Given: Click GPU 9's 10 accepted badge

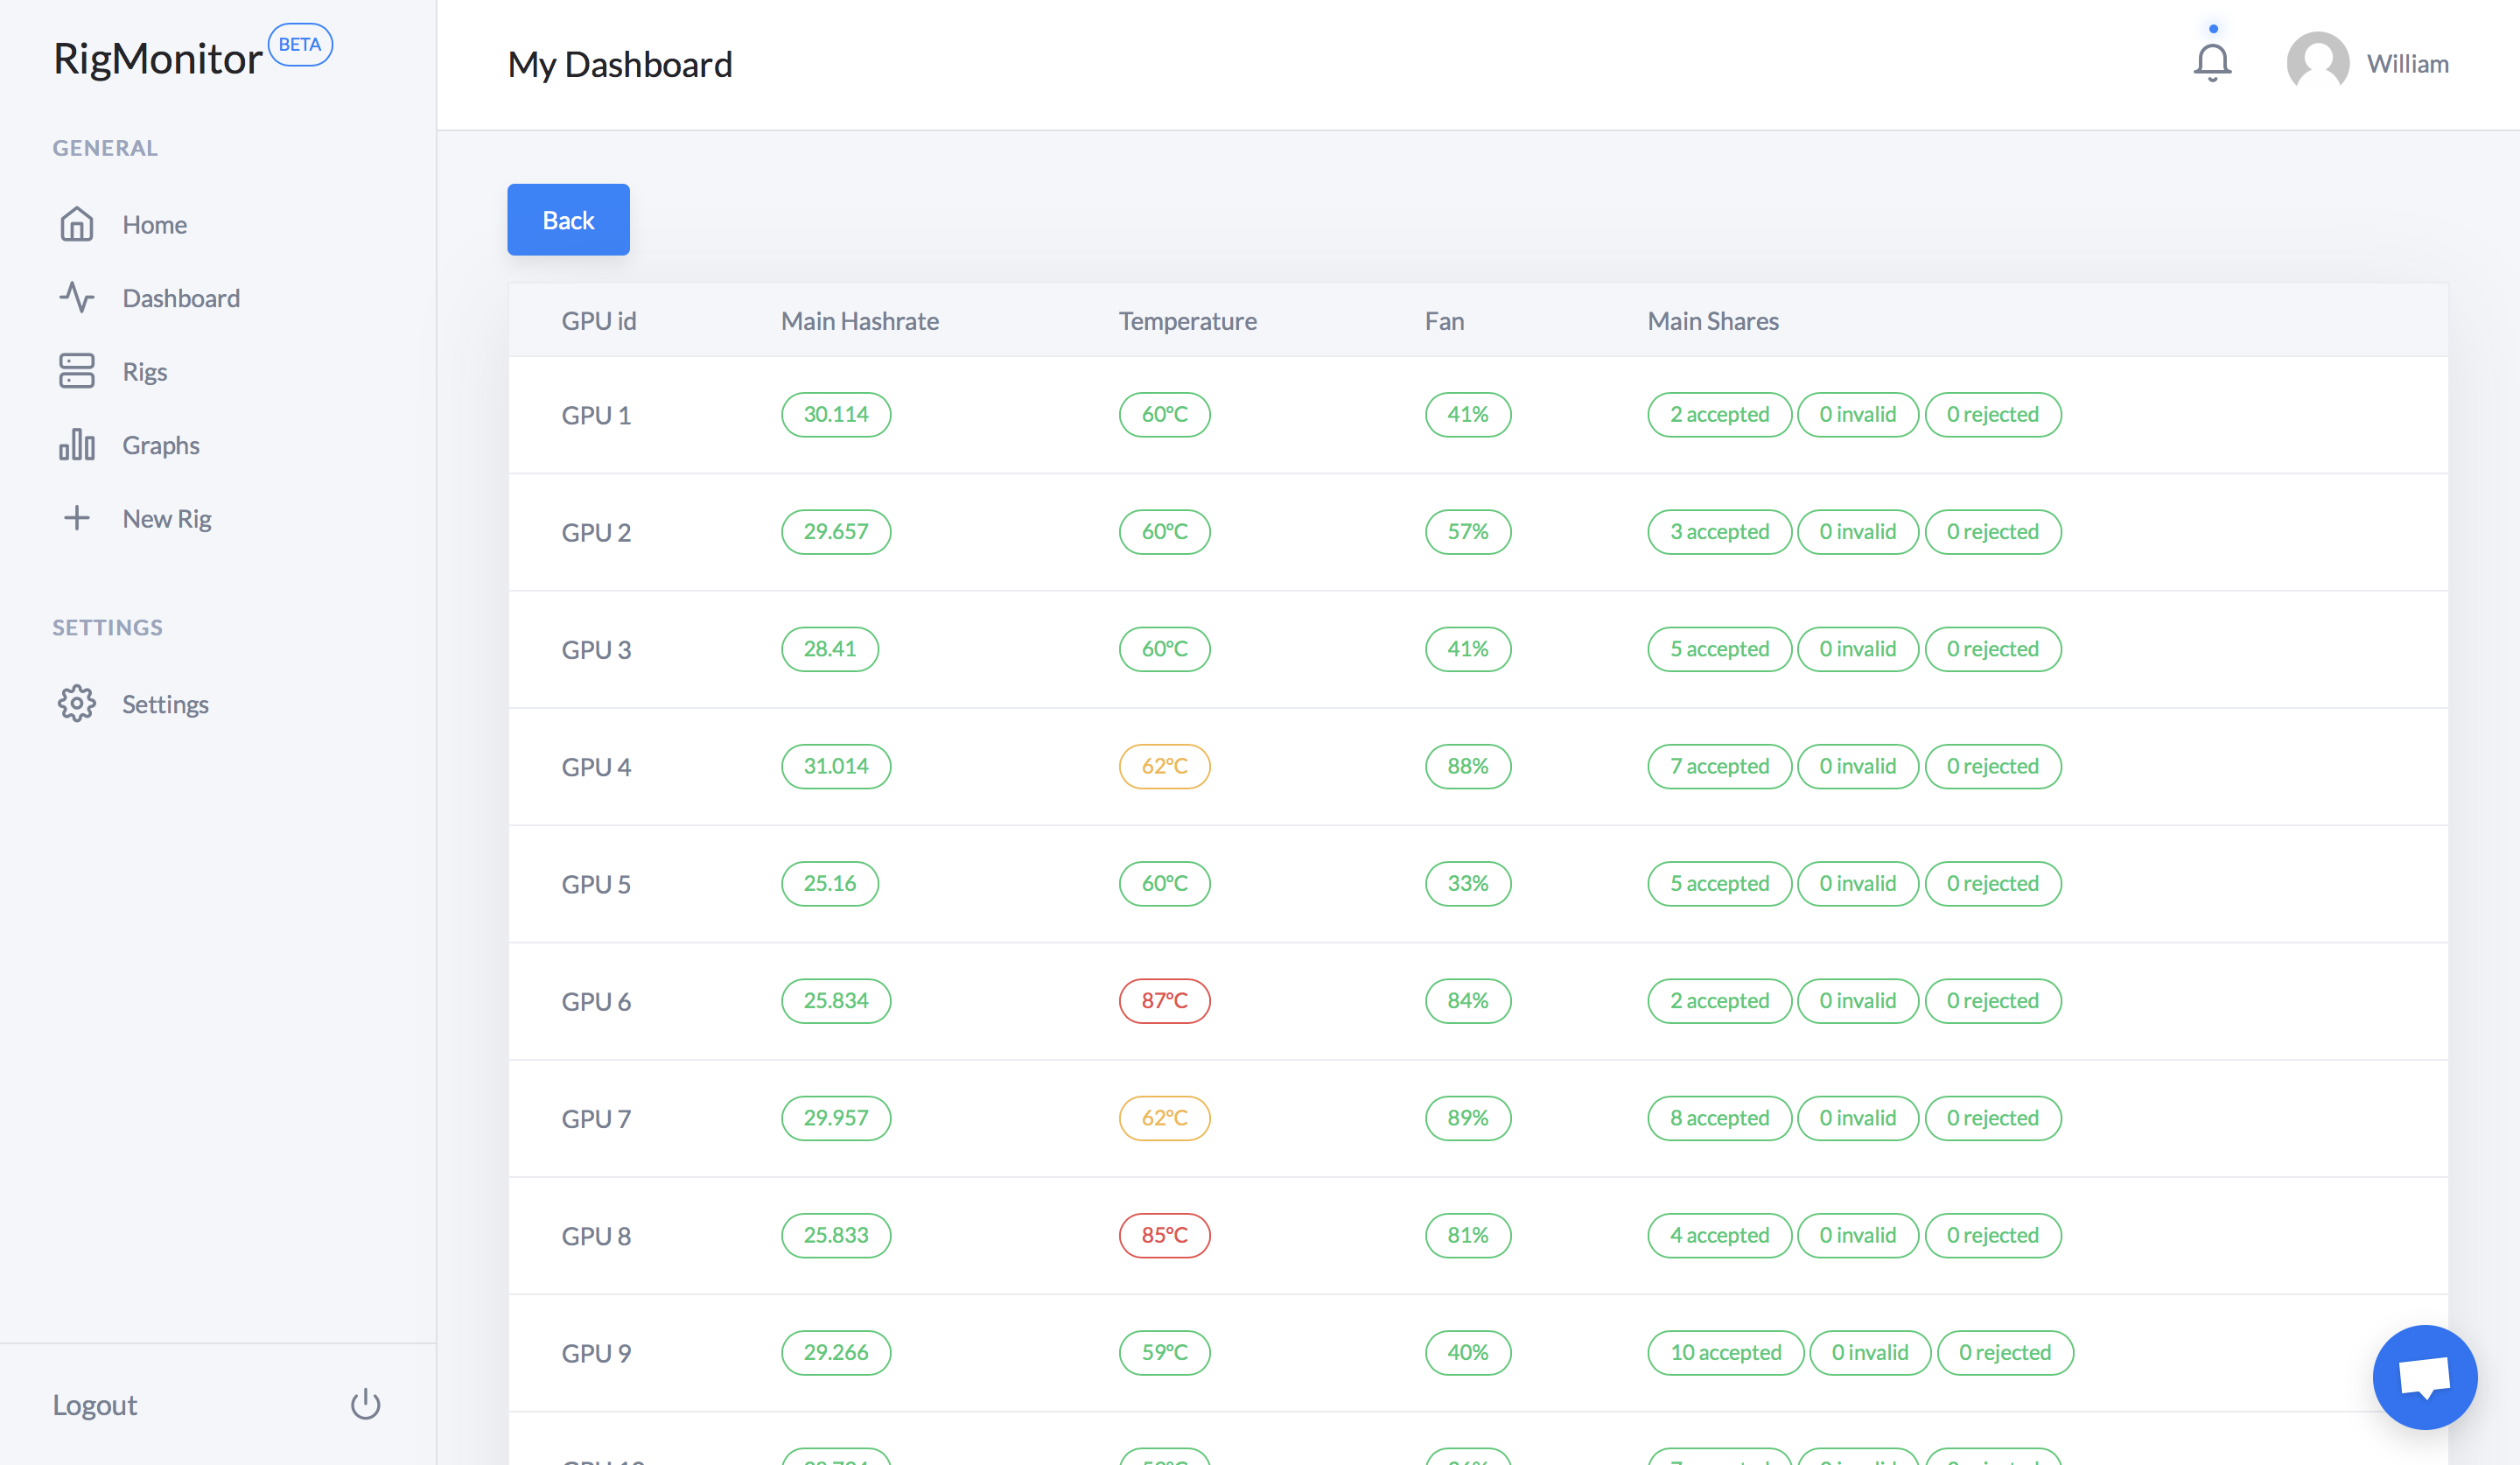Looking at the screenshot, I should pyautogui.click(x=1725, y=1353).
